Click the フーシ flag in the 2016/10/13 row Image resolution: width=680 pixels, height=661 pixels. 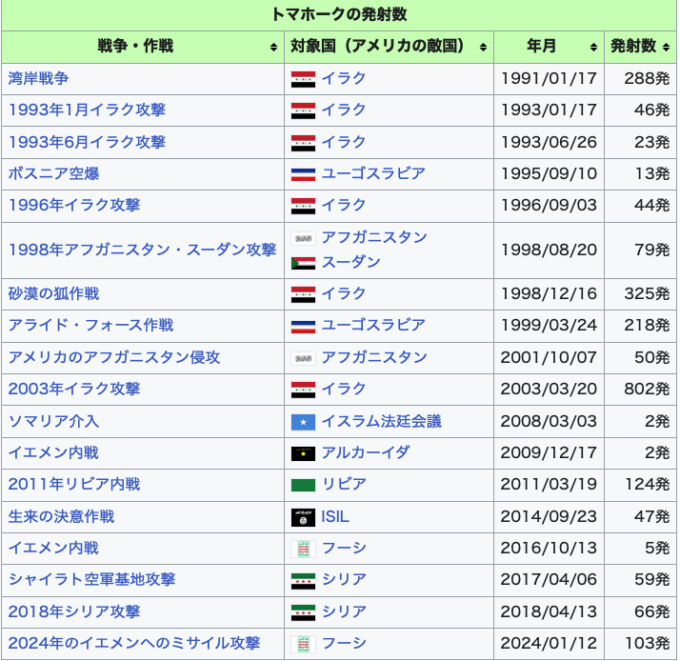pos(303,548)
